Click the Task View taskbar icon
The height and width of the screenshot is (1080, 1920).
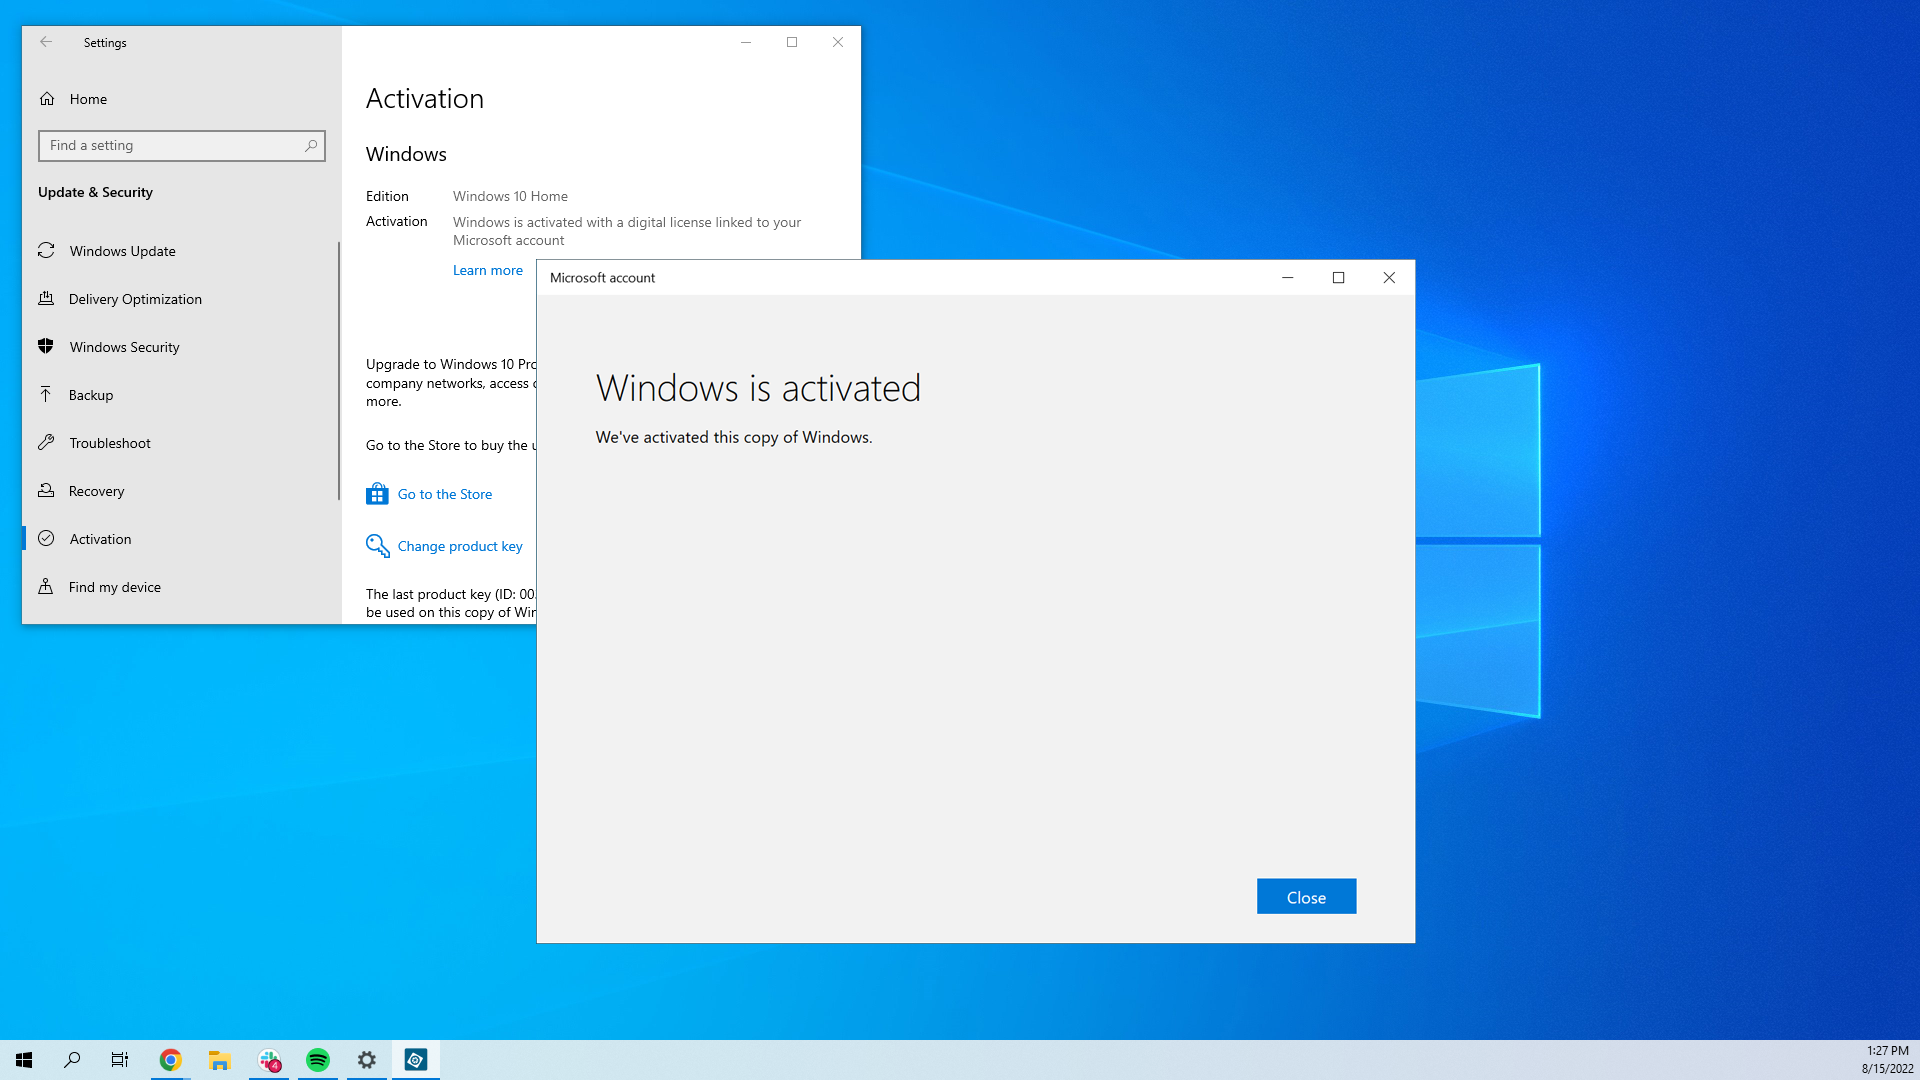(x=120, y=1059)
